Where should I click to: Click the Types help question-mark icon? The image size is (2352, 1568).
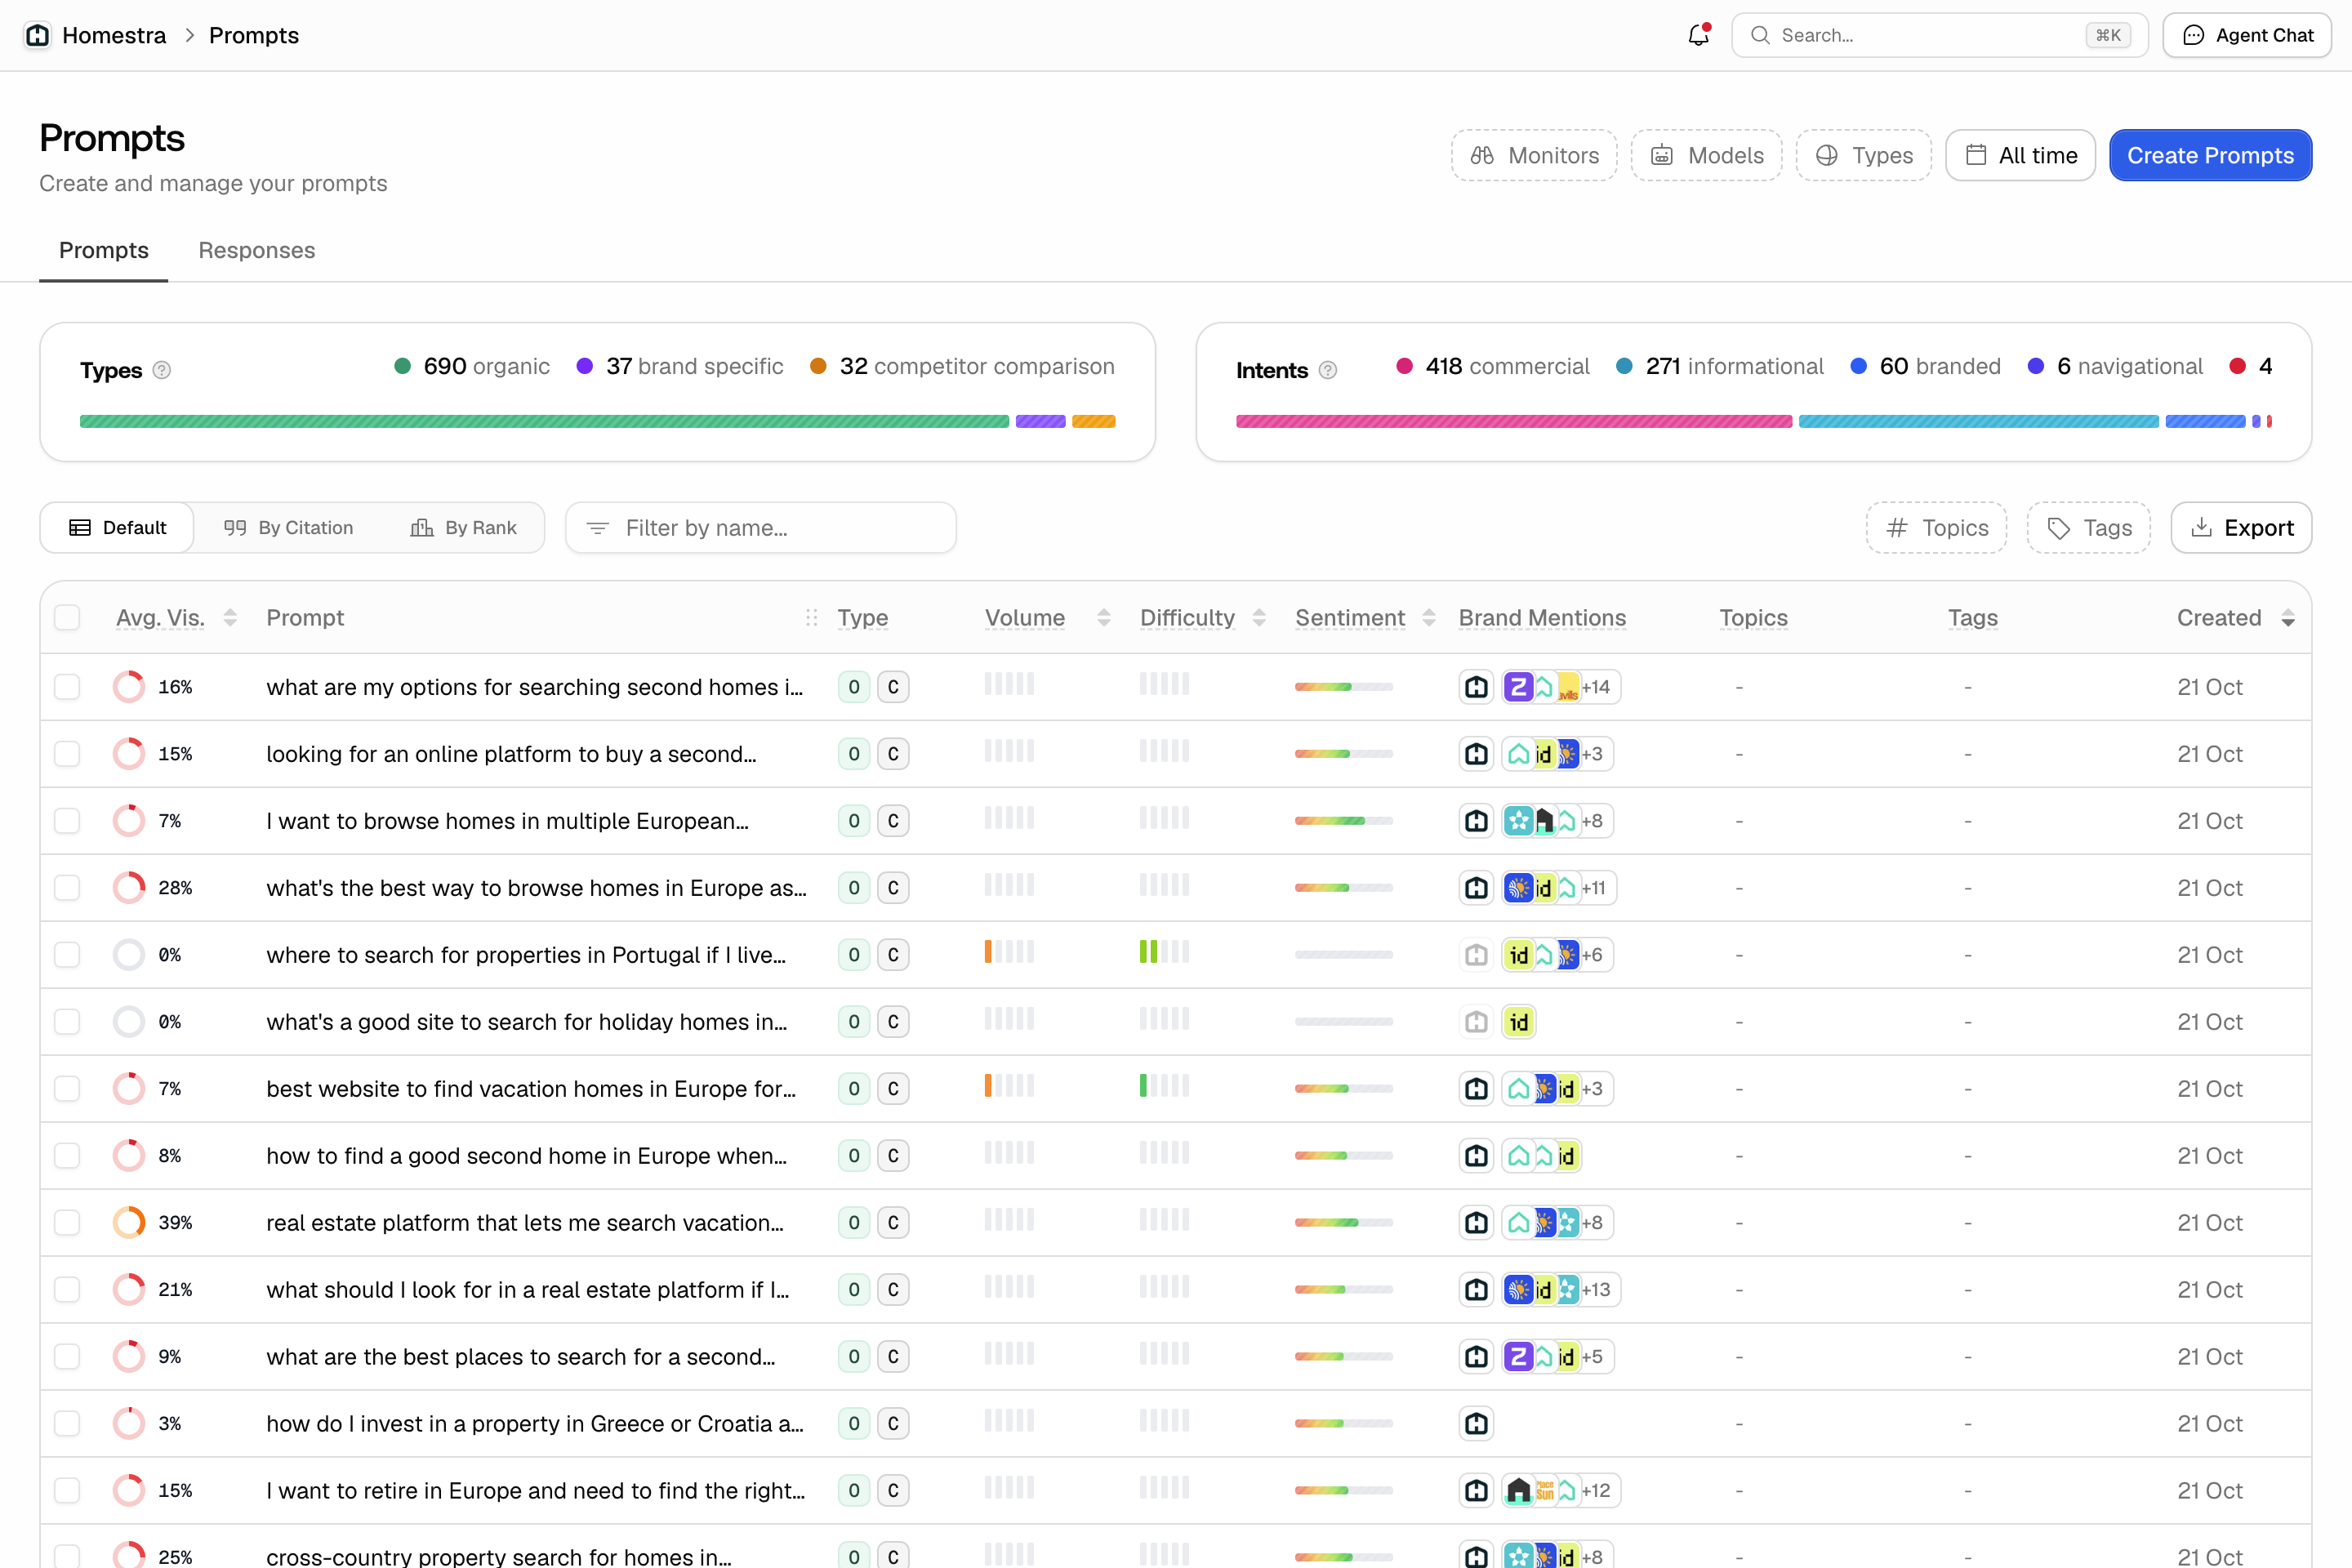(x=162, y=370)
